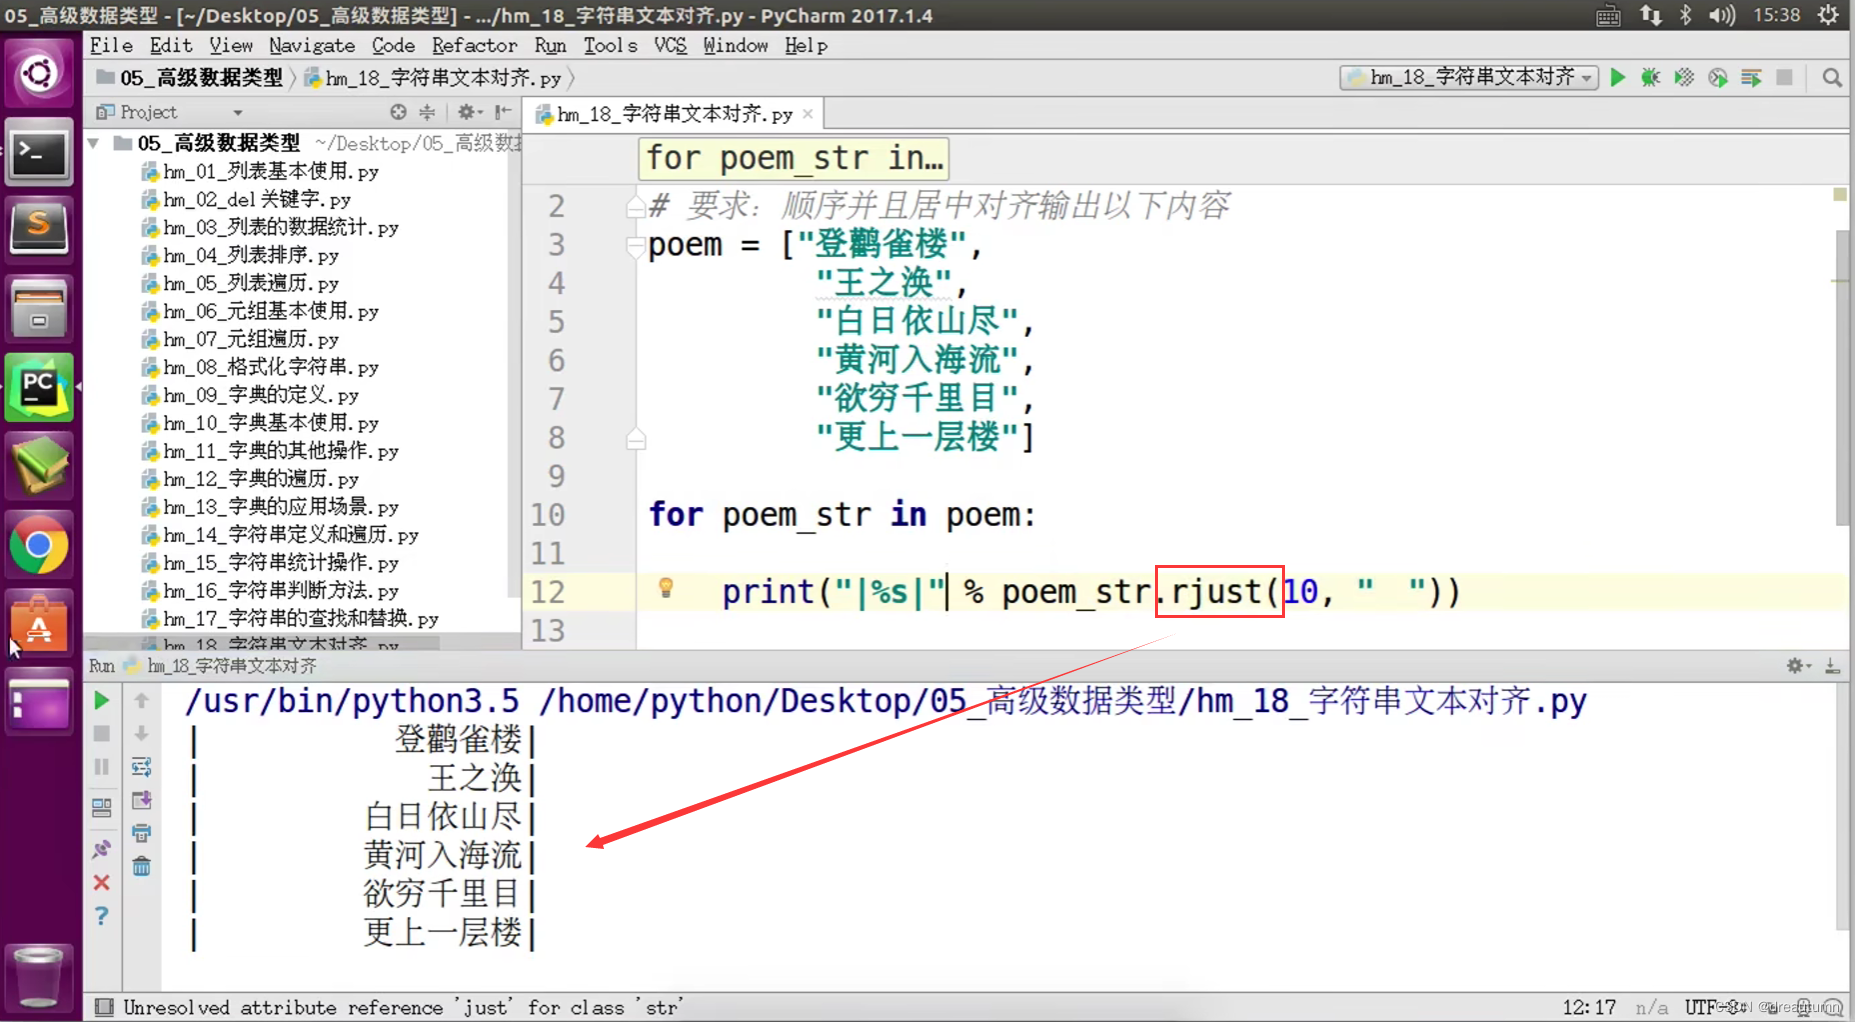Print the console output

(141, 833)
